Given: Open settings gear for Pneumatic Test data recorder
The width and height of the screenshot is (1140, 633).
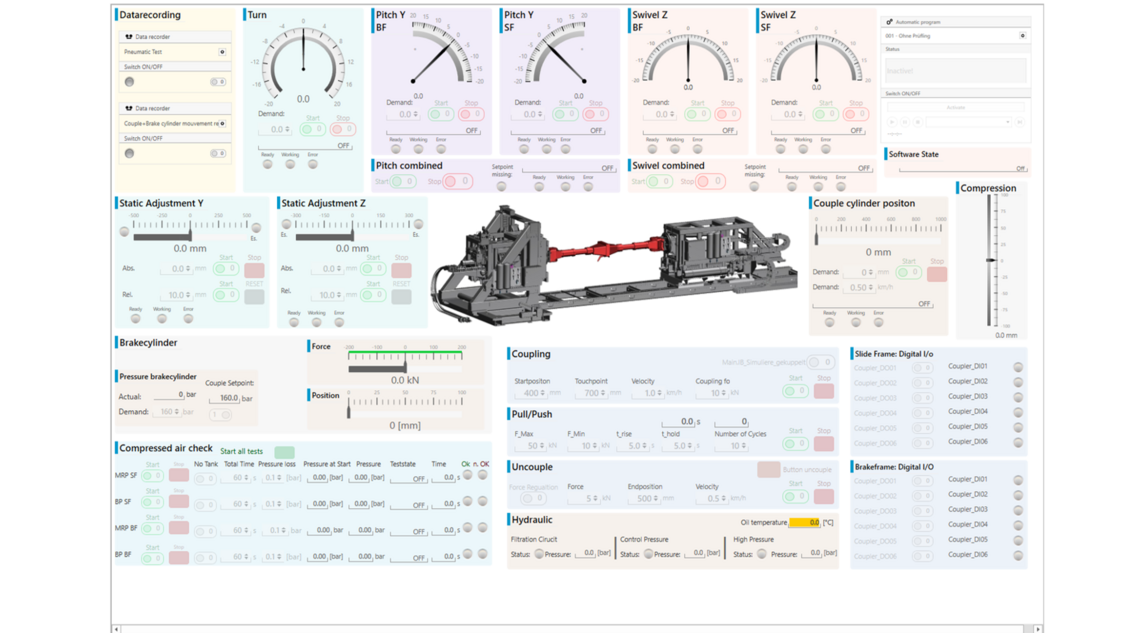Looking at the screenshot, I should 223,52.
